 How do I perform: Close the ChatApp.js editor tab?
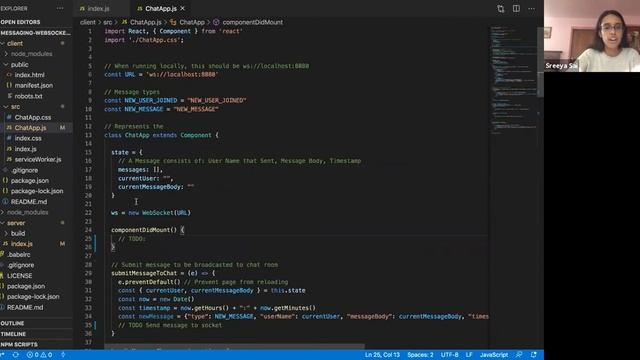tap(182, 8)
